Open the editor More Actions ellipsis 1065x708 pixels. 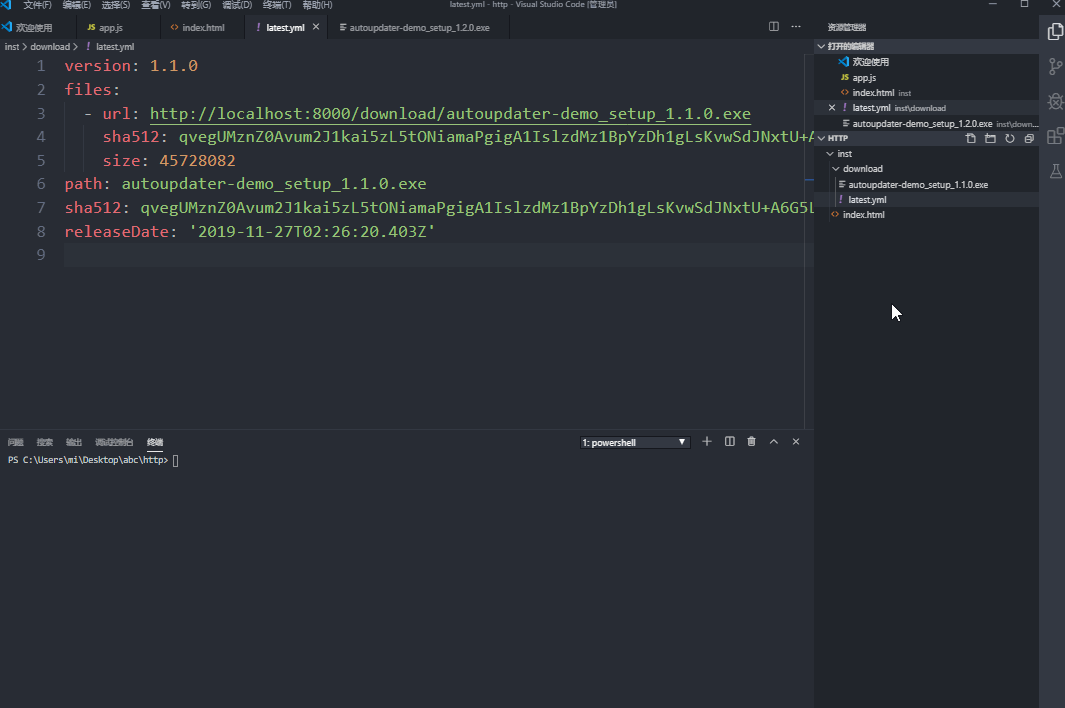click(796, 26)
